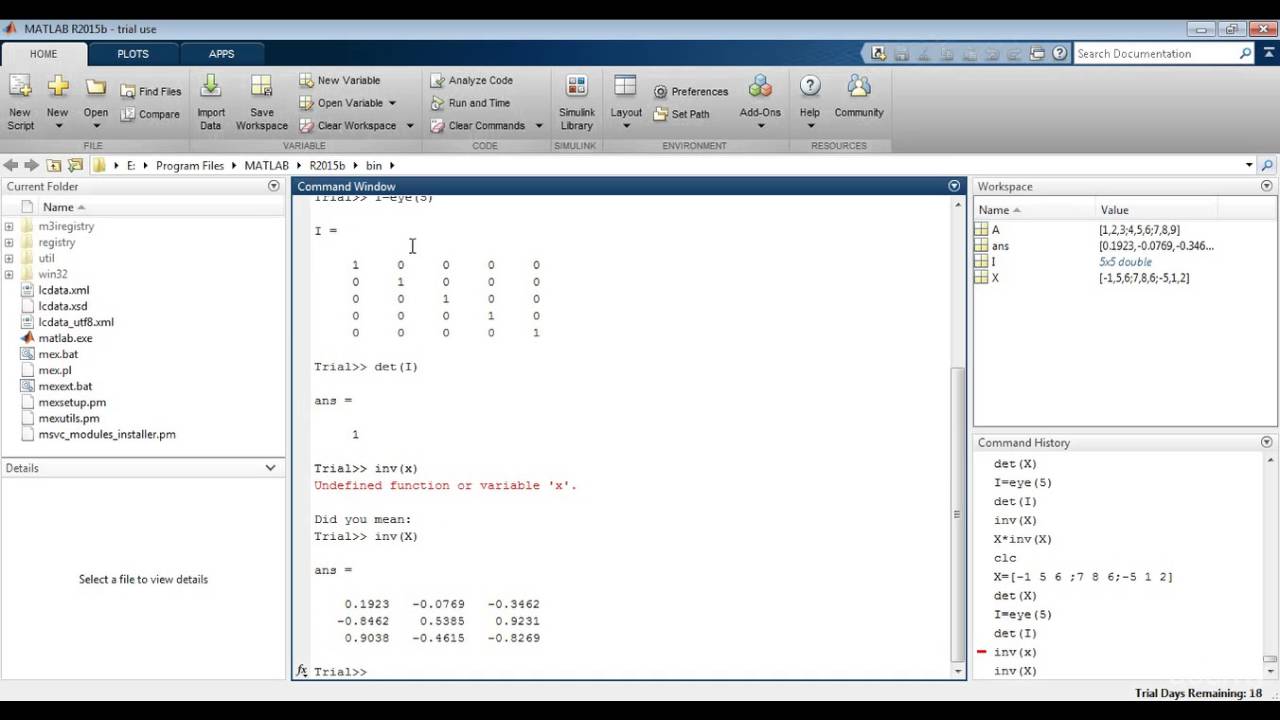
Task: Select variable X in Workspace
Action: [995, 278]
